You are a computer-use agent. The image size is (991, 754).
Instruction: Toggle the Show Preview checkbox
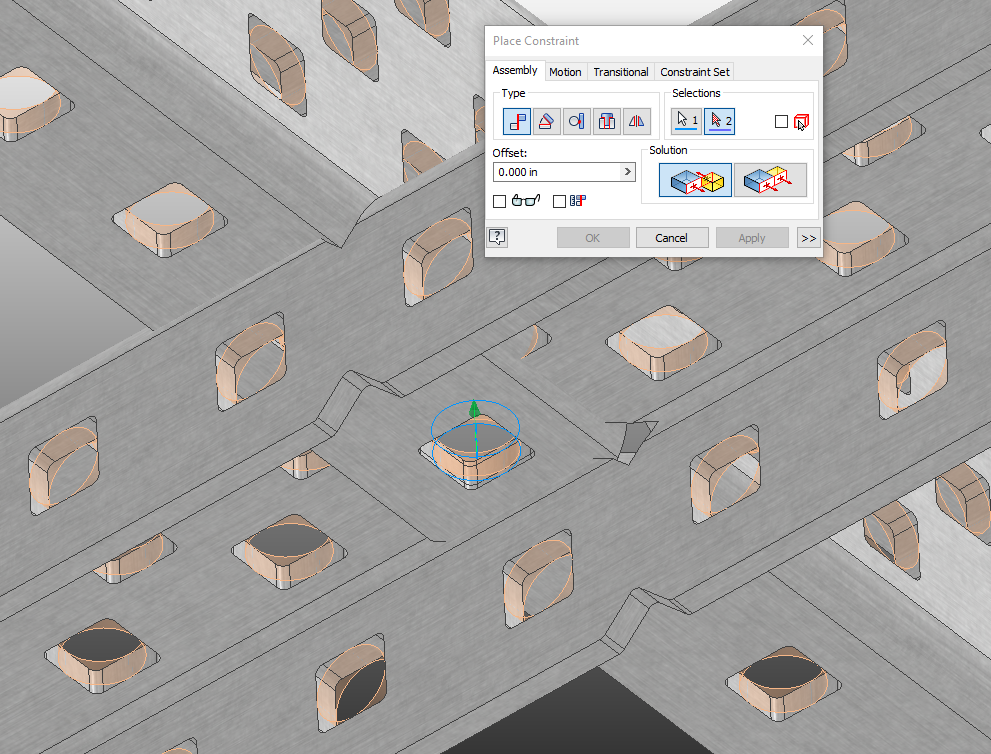(499, 201)
